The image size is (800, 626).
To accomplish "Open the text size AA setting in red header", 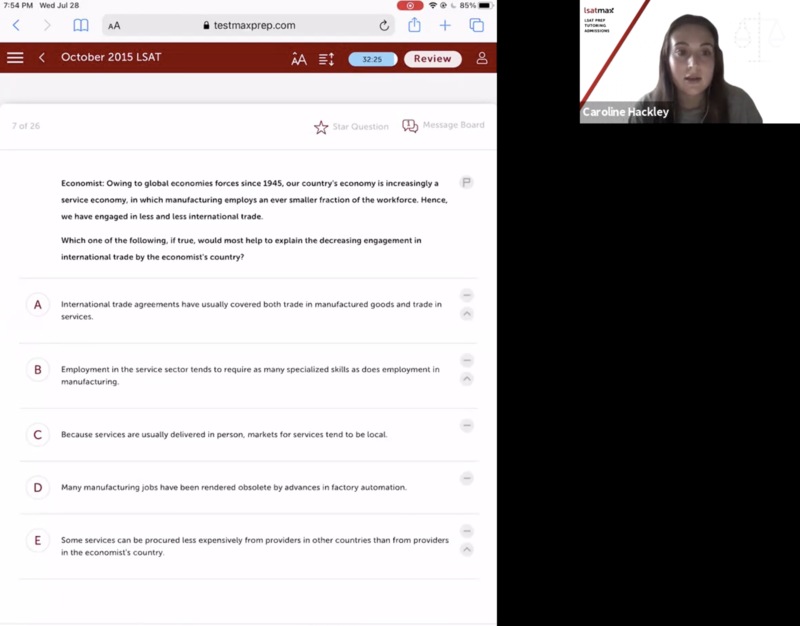I will tap(299, 59).
